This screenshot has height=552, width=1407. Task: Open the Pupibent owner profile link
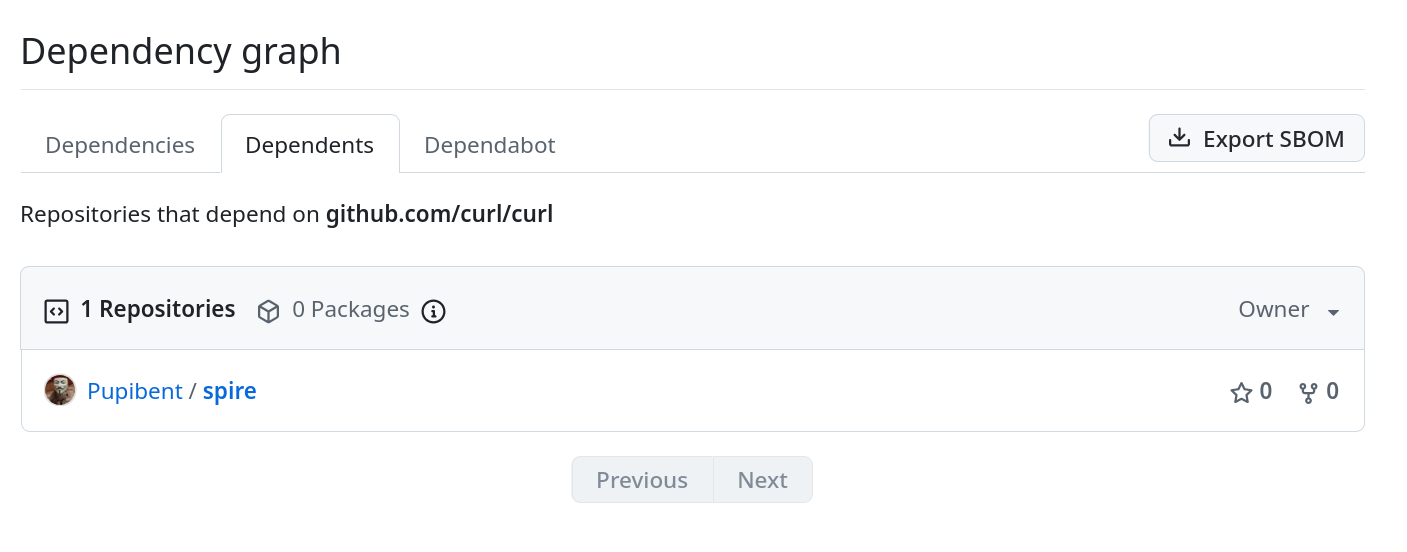point(134,391)
